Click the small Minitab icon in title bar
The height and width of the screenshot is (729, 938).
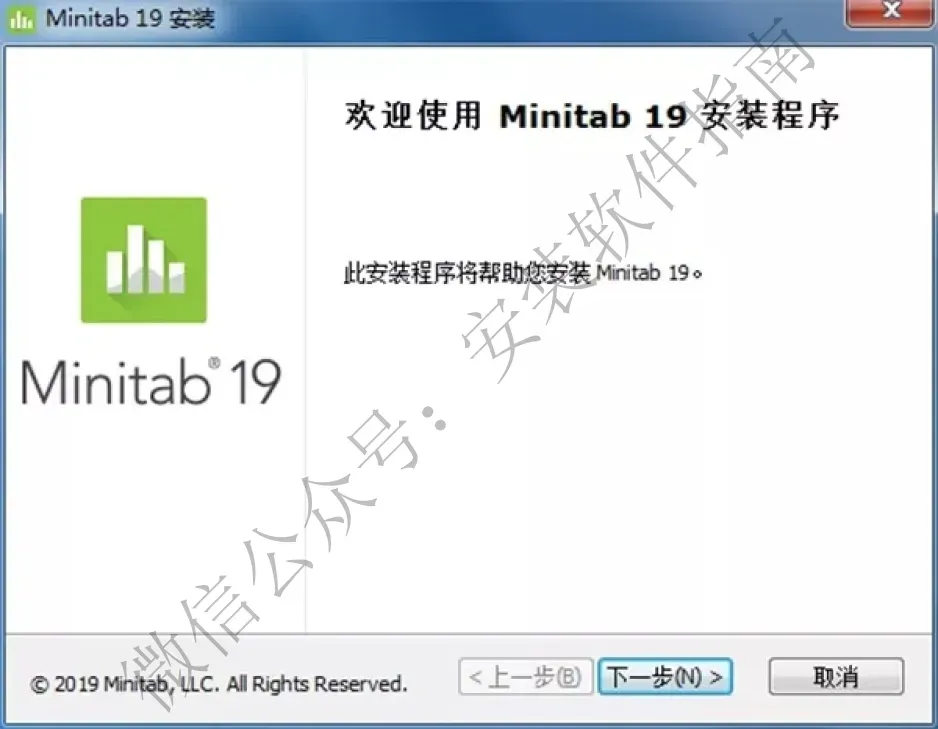[x=22, y=18]
